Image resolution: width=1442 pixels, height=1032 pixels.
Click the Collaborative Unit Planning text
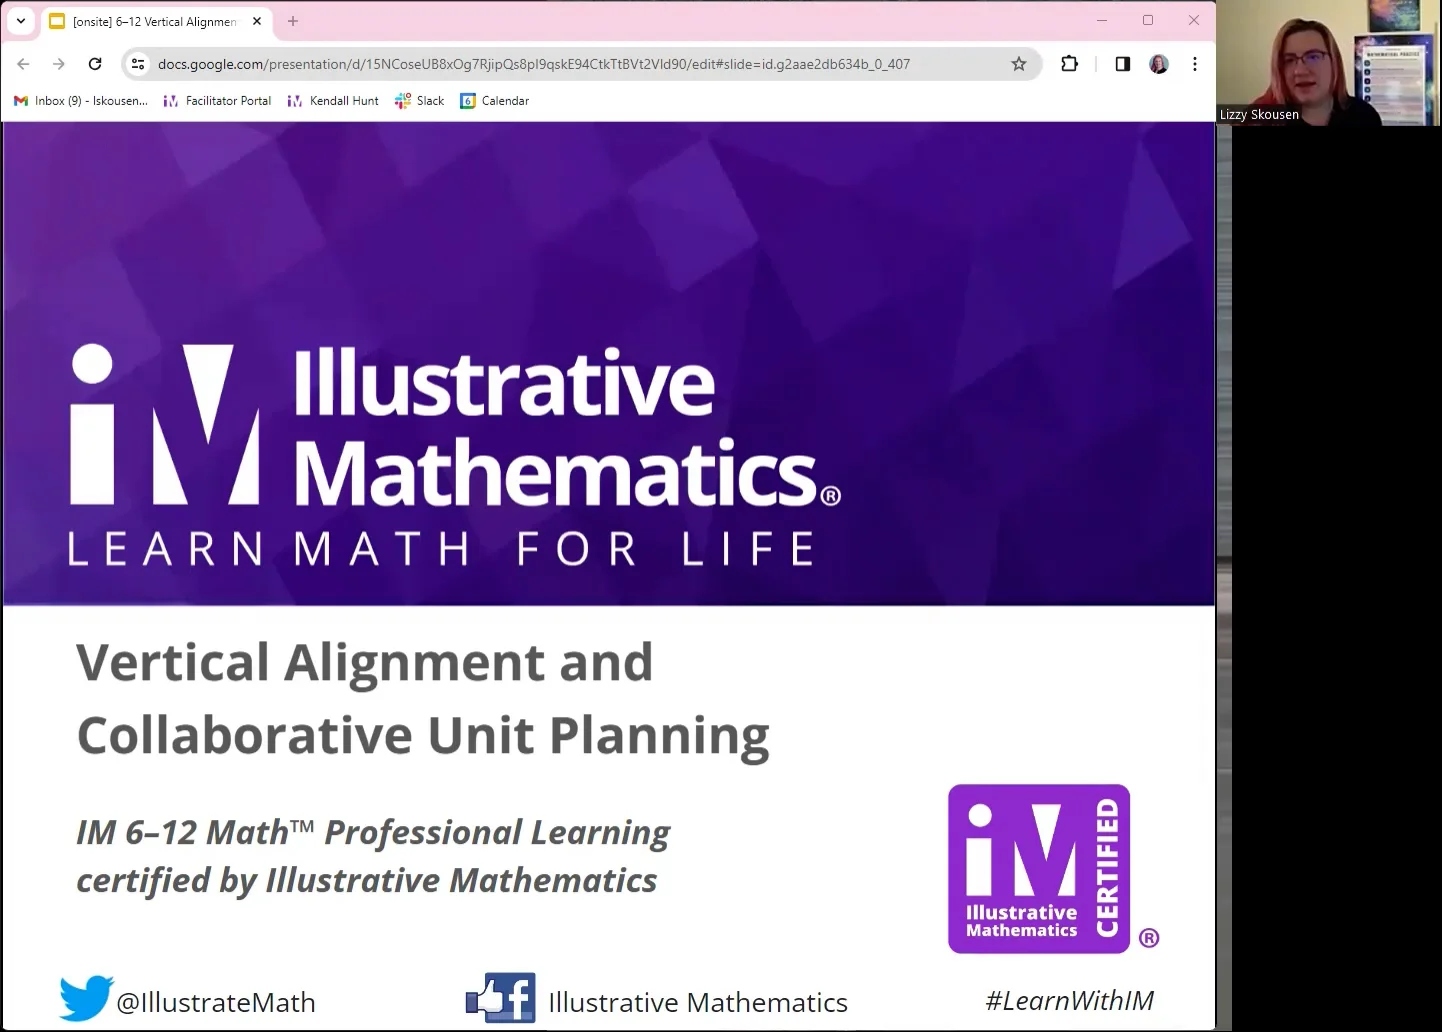pos(423,737)
